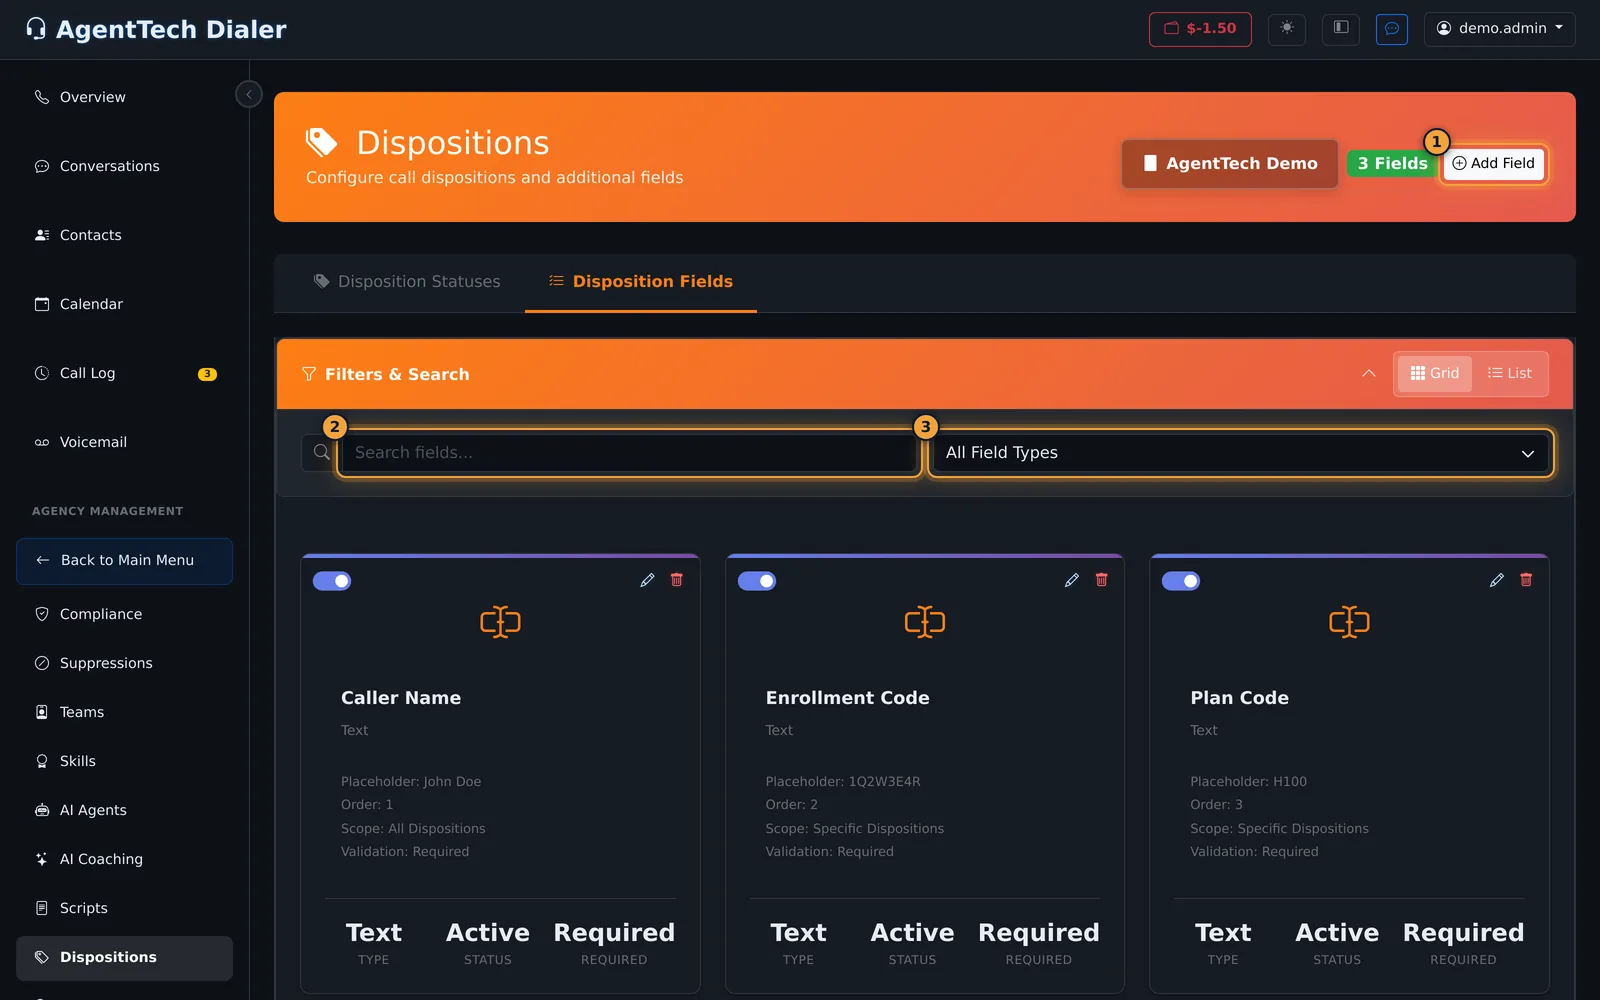Delete the Enrollment Code field trash icon

point(1102,580)
